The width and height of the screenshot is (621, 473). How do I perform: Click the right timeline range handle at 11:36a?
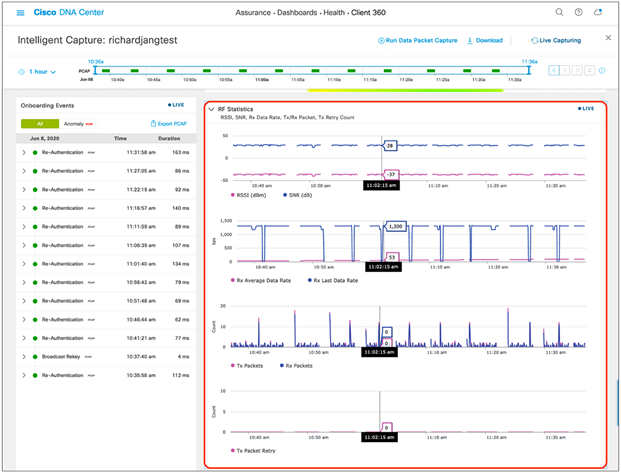(529, 71)
